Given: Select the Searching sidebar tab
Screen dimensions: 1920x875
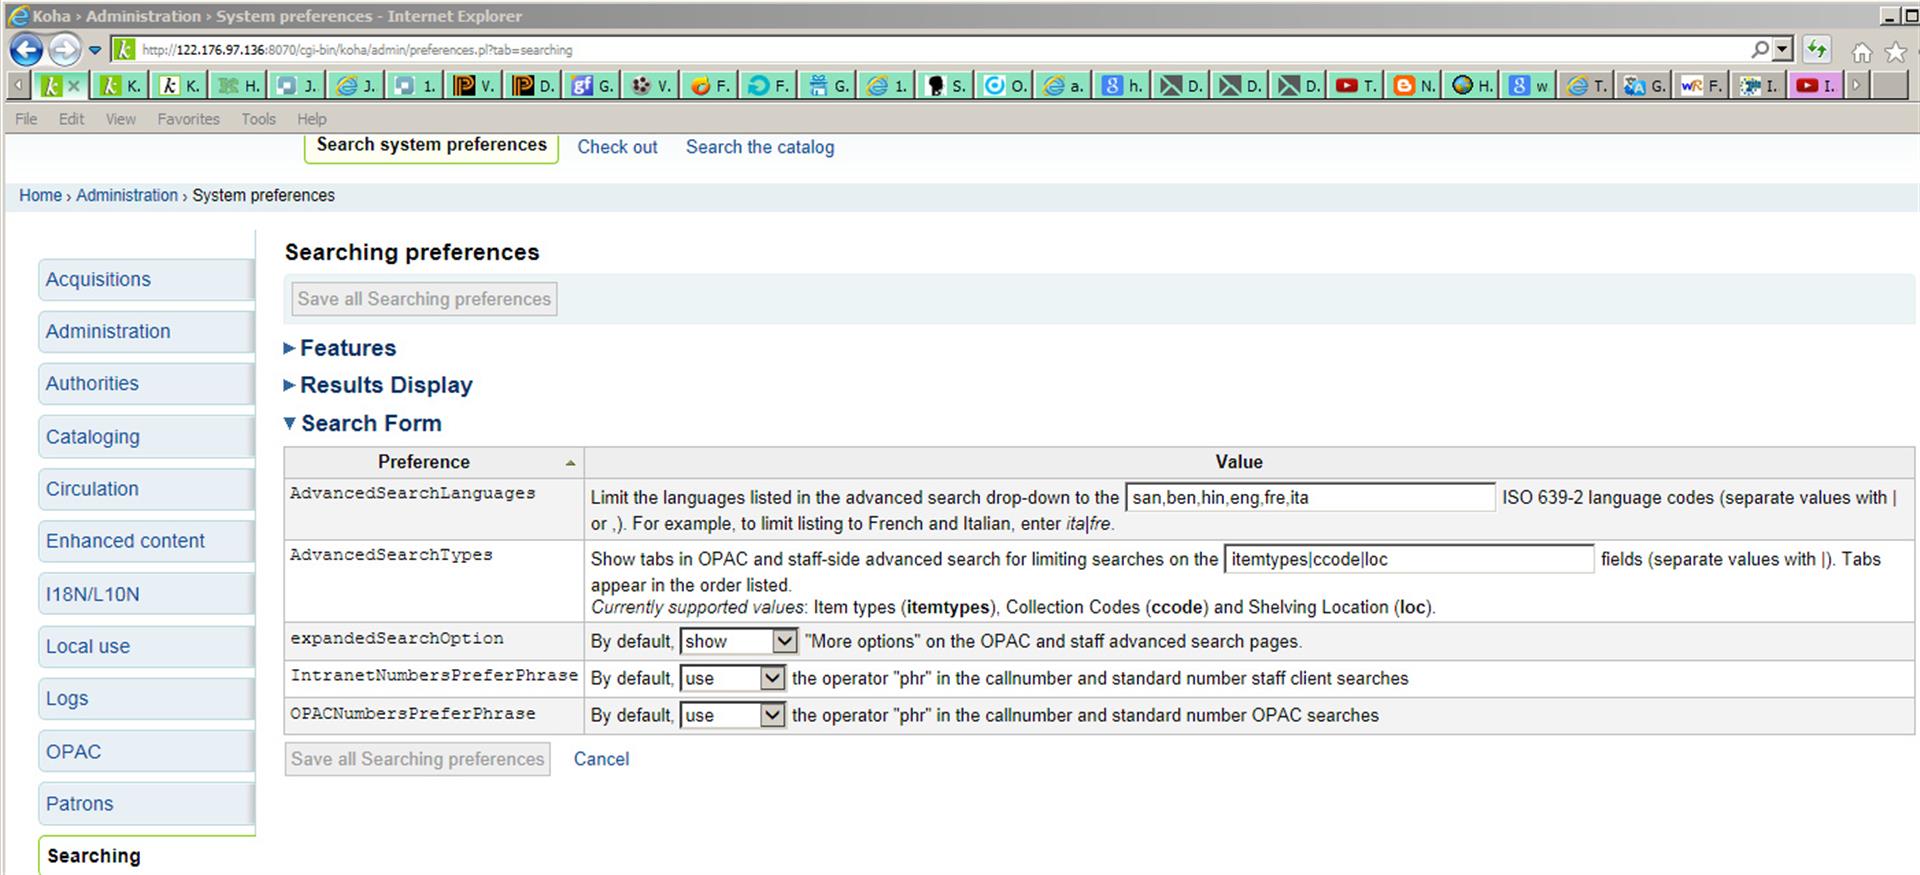Looking at the screenshot, I should click(x=146, y=856).
